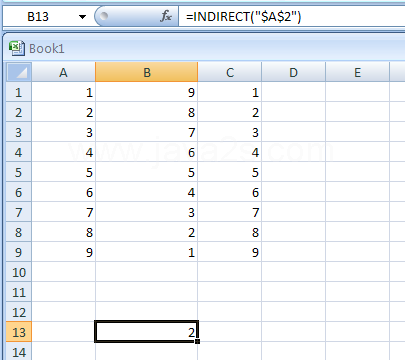The height and width of the screenshot is (360, 405).
Task: Select row 6 header
Action: tap(19, 192)
